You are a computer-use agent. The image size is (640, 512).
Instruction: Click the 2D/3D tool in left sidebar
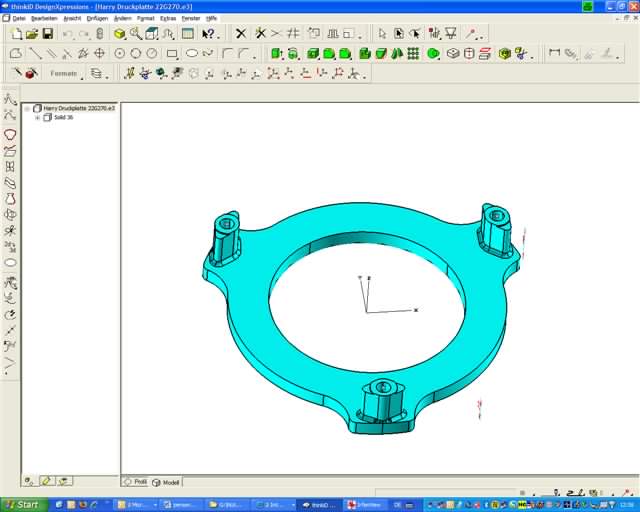(x=10, y=246)
